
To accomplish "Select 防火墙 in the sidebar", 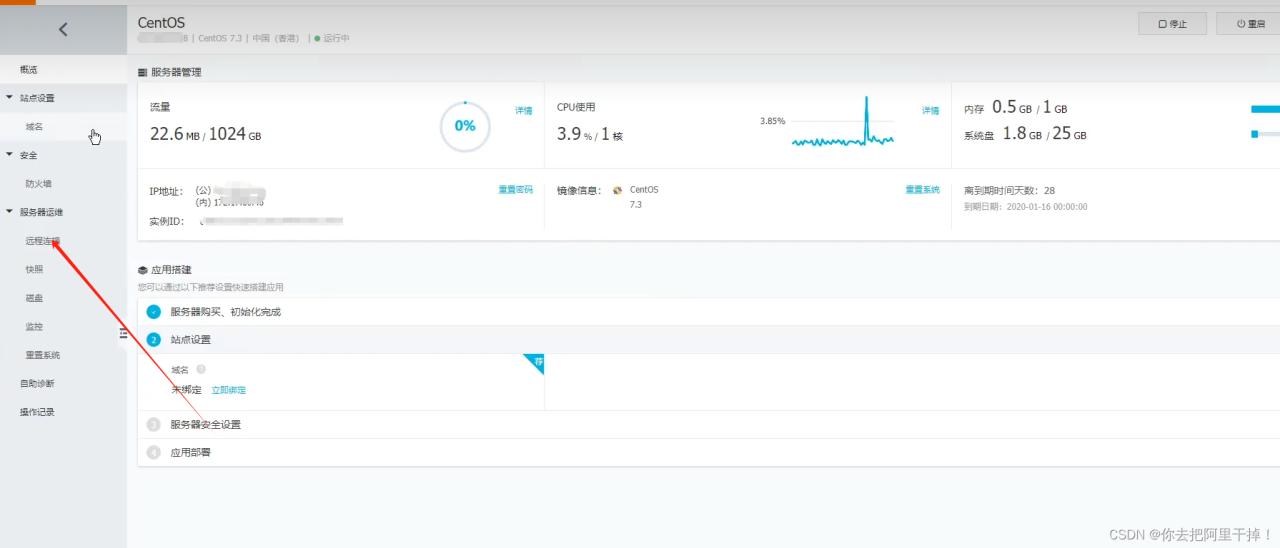I will (x=38, y=184).
